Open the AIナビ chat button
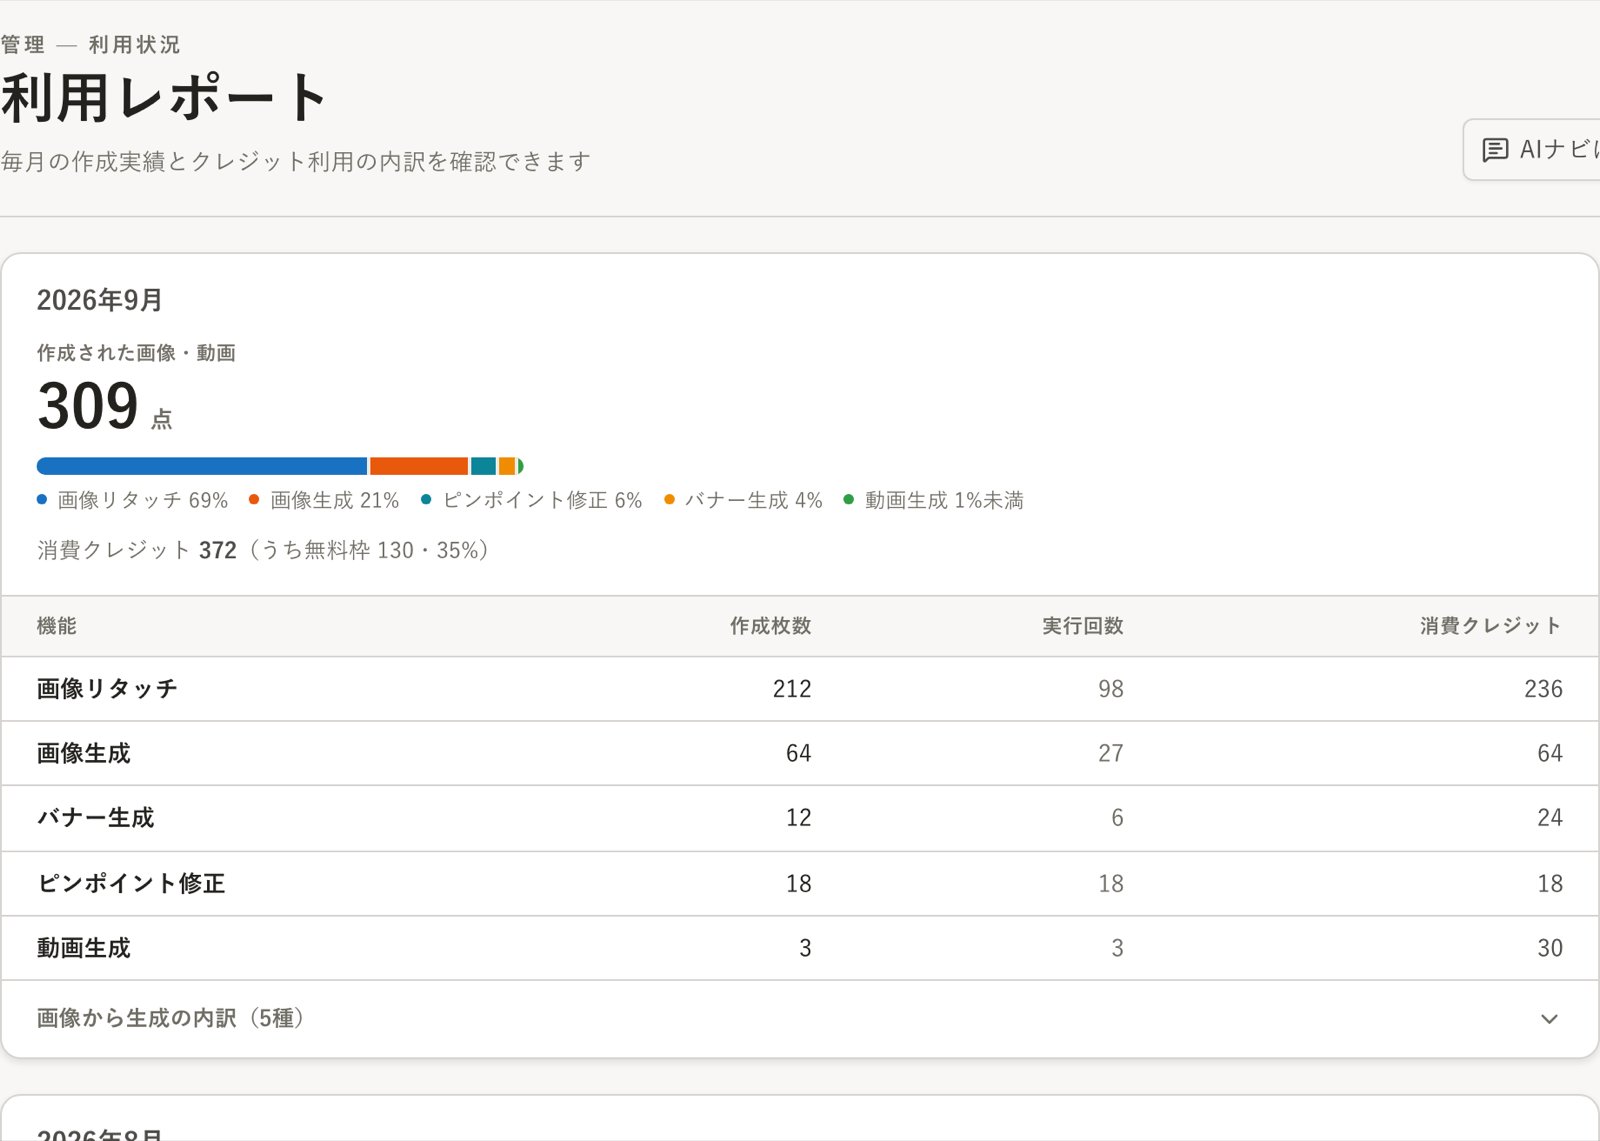Image resolution: width=1600 pixels, height=1141 pixels. (1531, 150)
